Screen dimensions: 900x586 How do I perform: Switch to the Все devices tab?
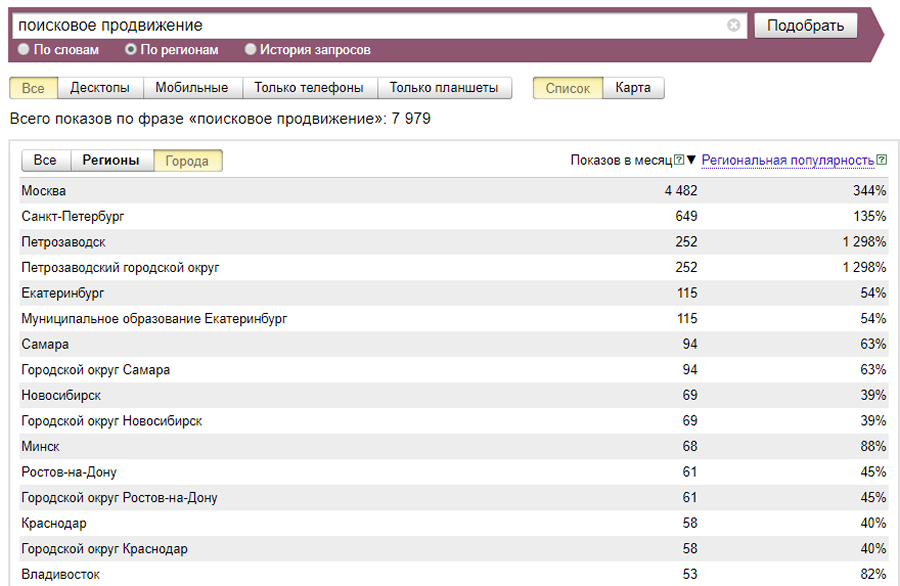click(x=33, y=88)
